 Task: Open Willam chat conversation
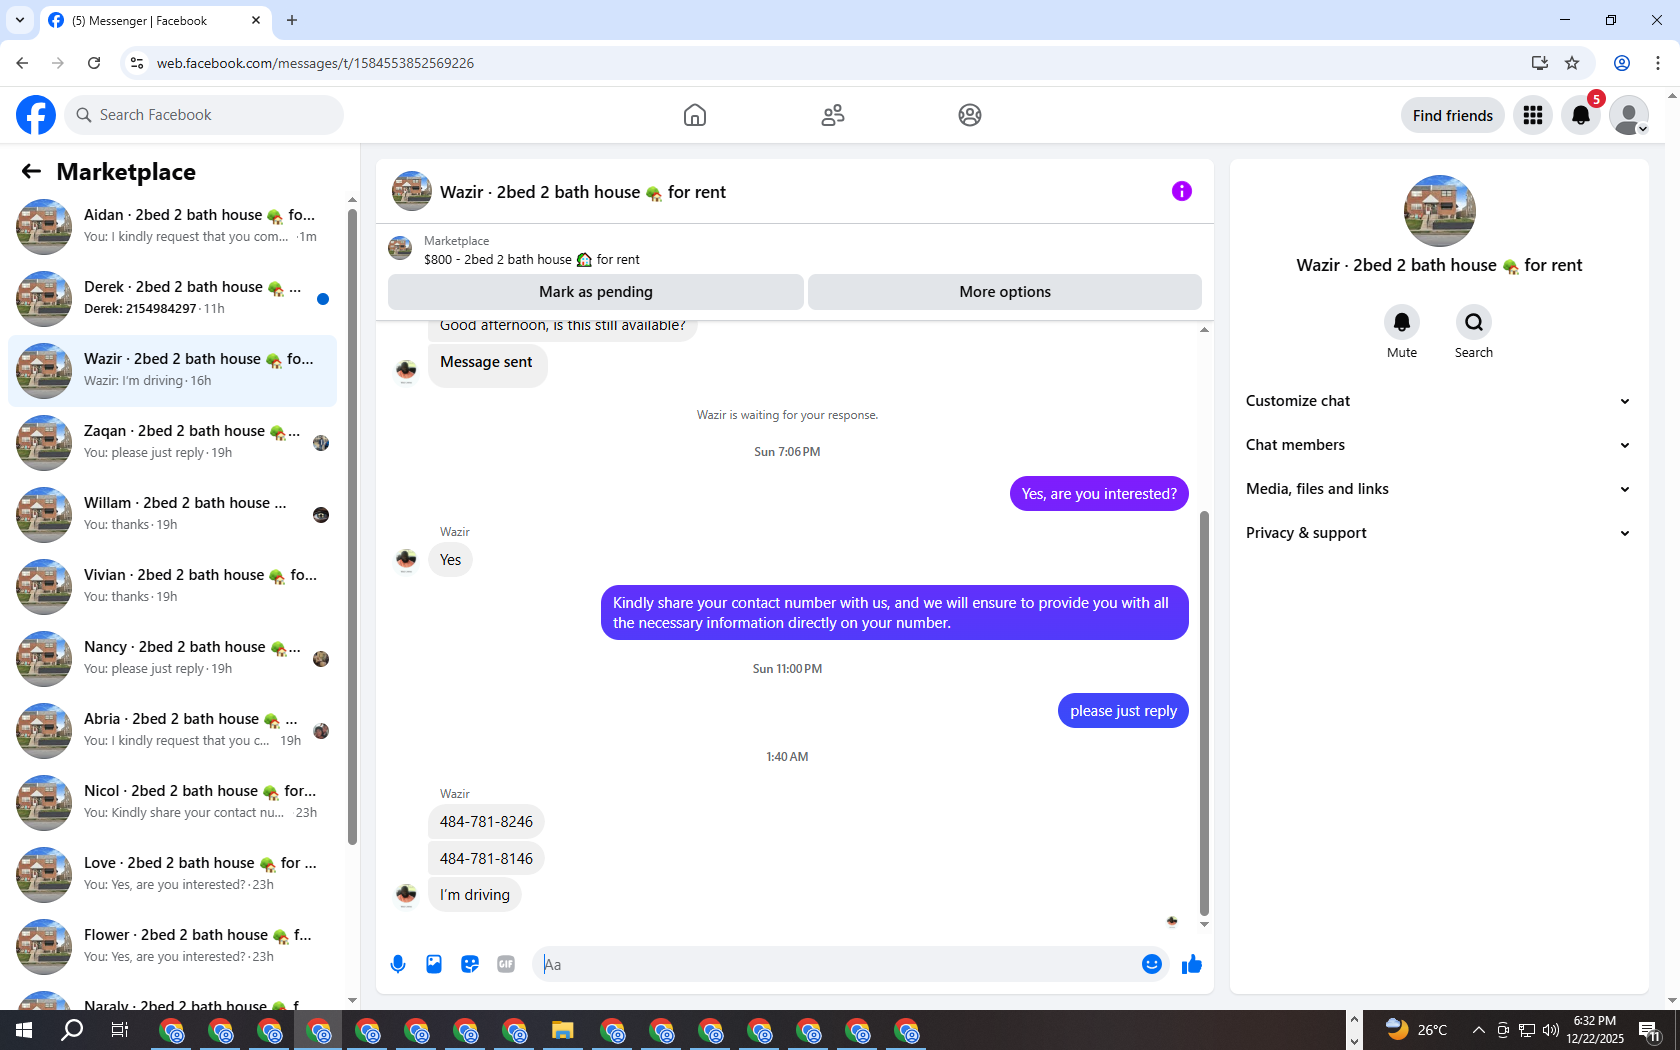(172, 515)
